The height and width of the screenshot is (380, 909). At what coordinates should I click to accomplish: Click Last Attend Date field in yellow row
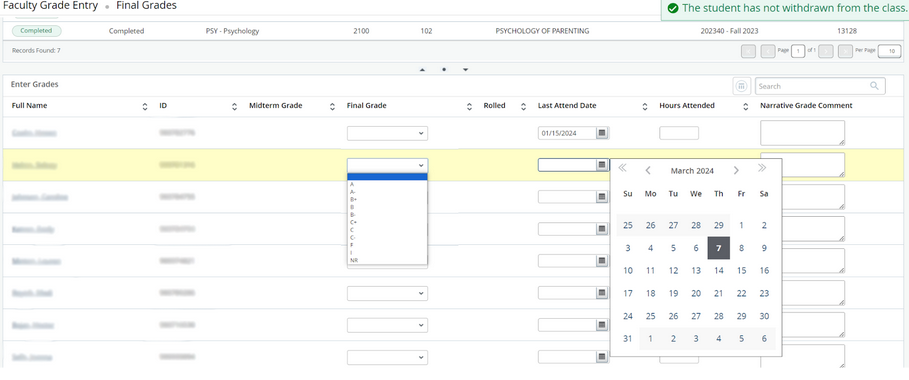567,165
